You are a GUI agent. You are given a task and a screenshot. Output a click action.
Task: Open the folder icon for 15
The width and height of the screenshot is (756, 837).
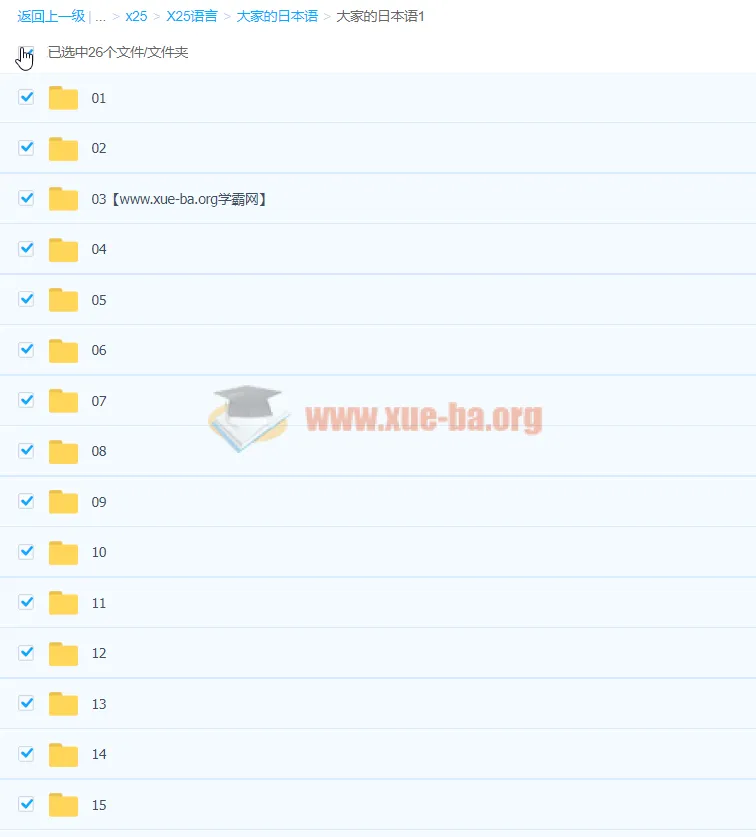click(x=63, y=805)
